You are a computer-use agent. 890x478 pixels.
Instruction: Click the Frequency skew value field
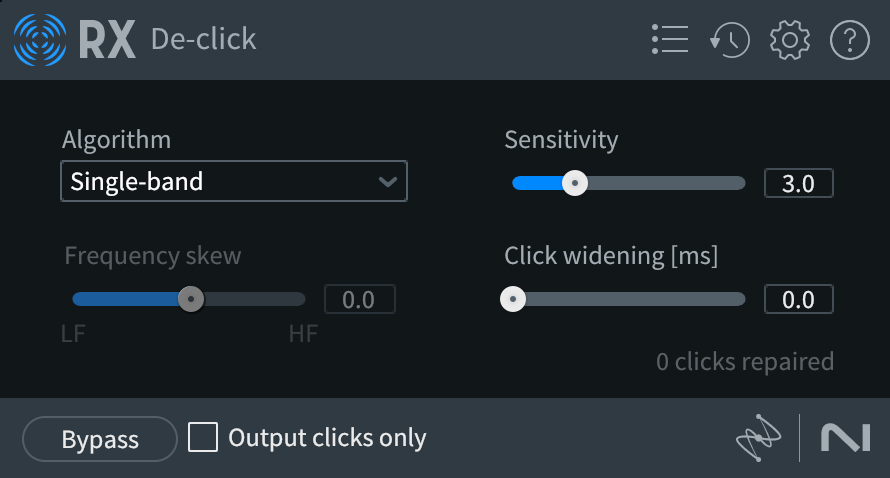(x=359, y=299)
